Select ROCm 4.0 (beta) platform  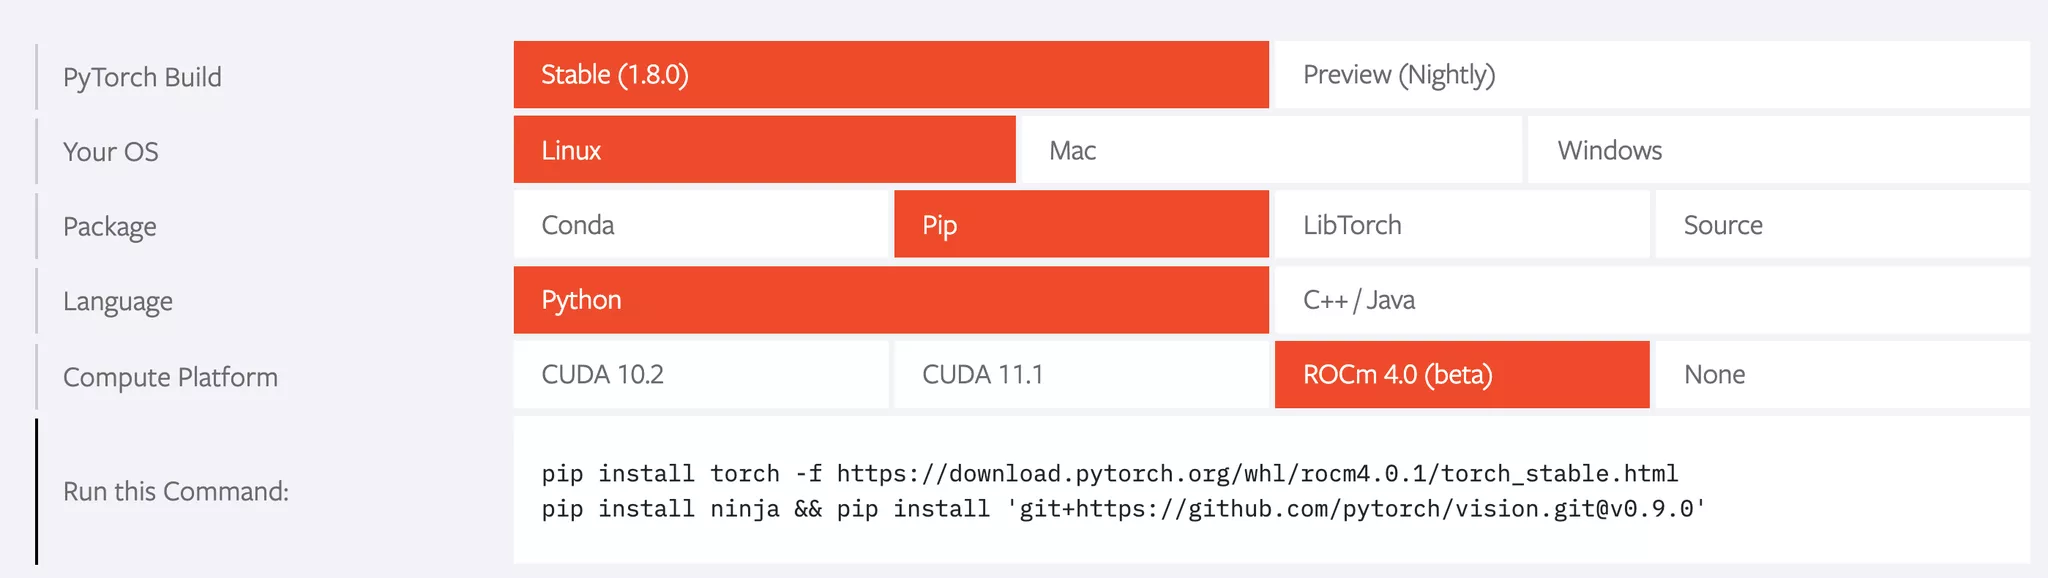tap(1462, 375)
